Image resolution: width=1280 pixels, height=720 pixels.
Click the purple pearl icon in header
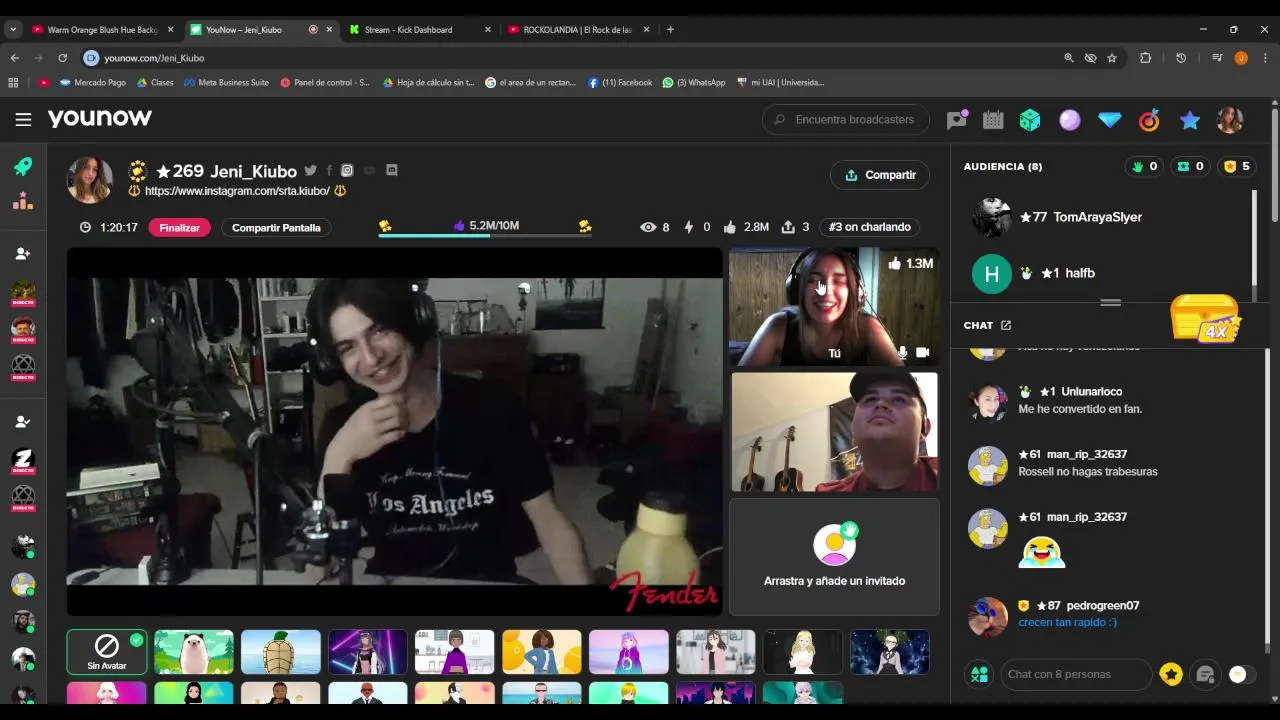(1070, 120)
